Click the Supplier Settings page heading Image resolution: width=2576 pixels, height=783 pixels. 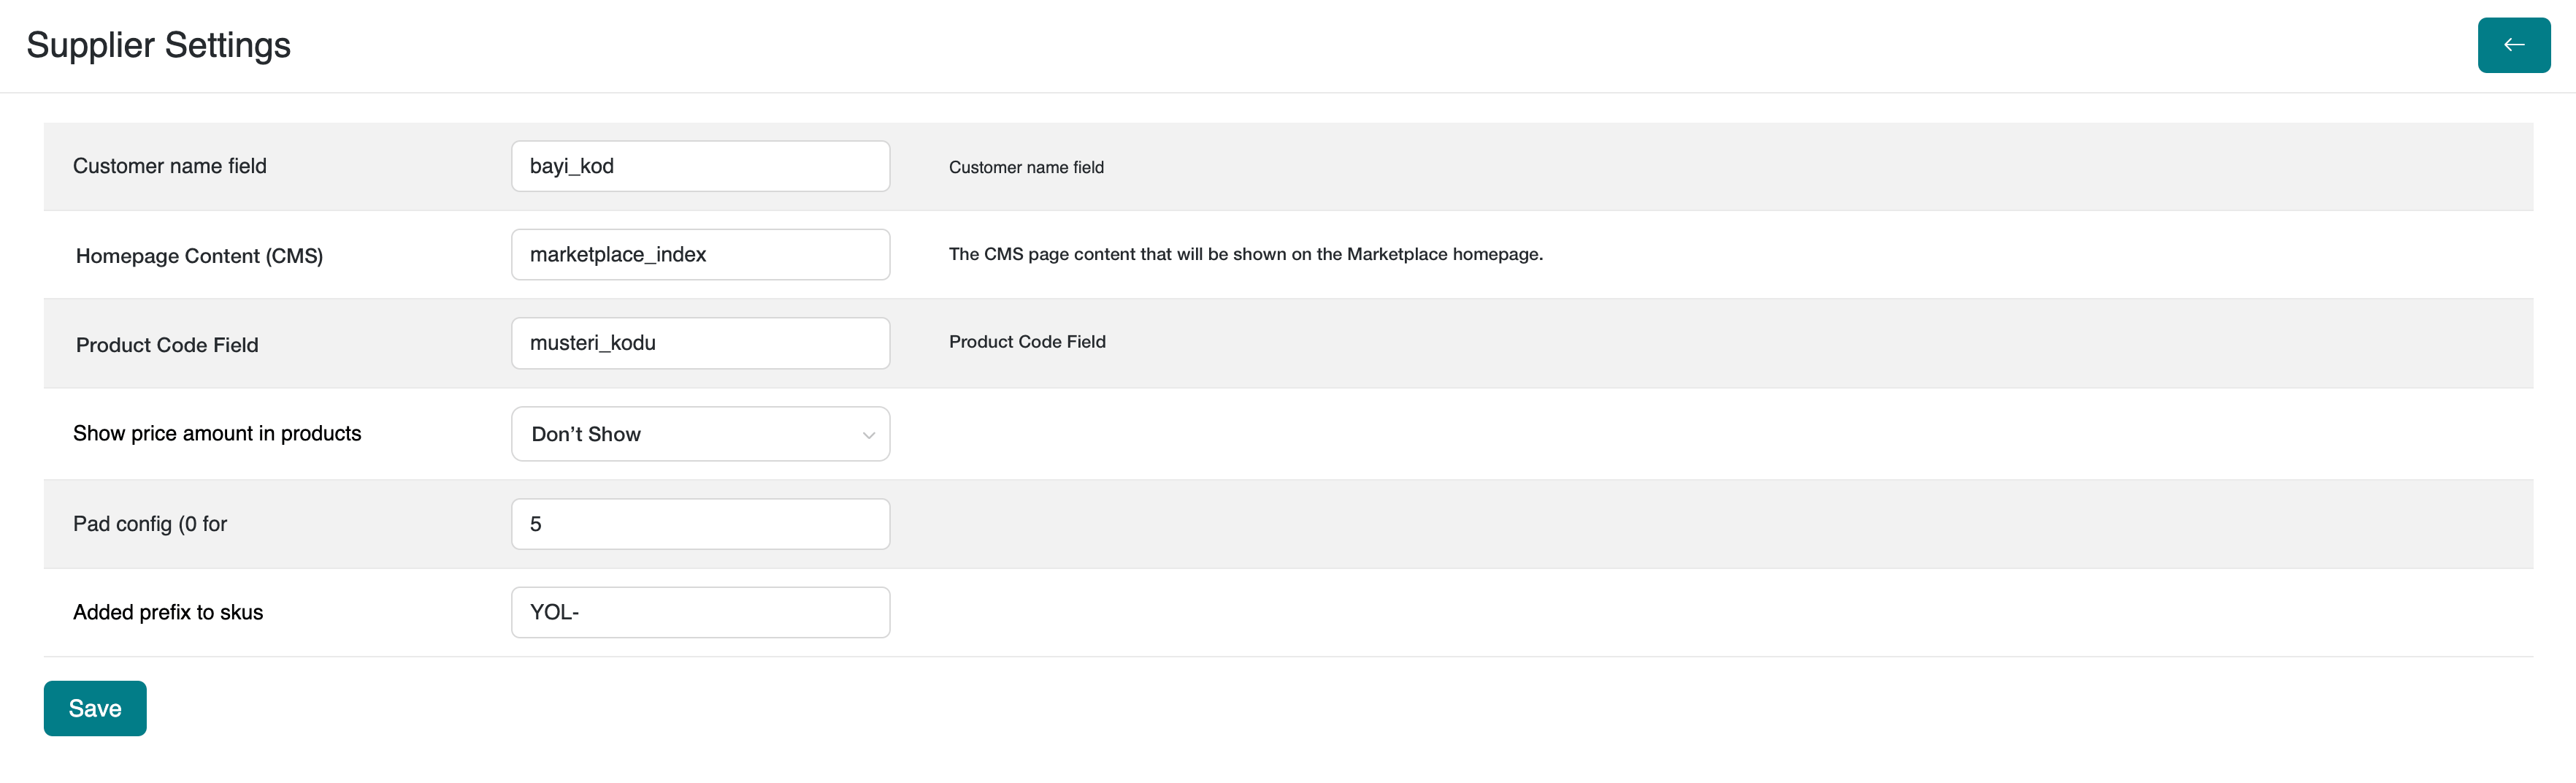[x=158, y=45]
